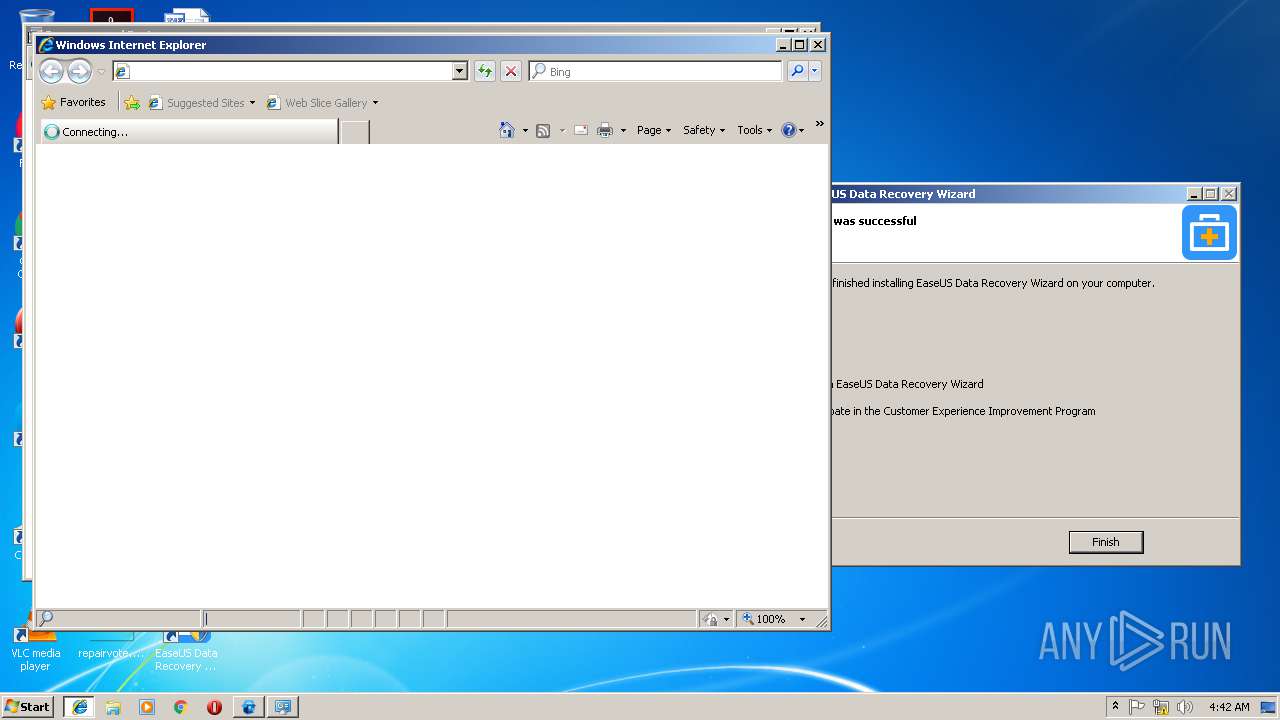
Task: Open the Safety menu
Action: pyautogui.click(x=704, y=130)
